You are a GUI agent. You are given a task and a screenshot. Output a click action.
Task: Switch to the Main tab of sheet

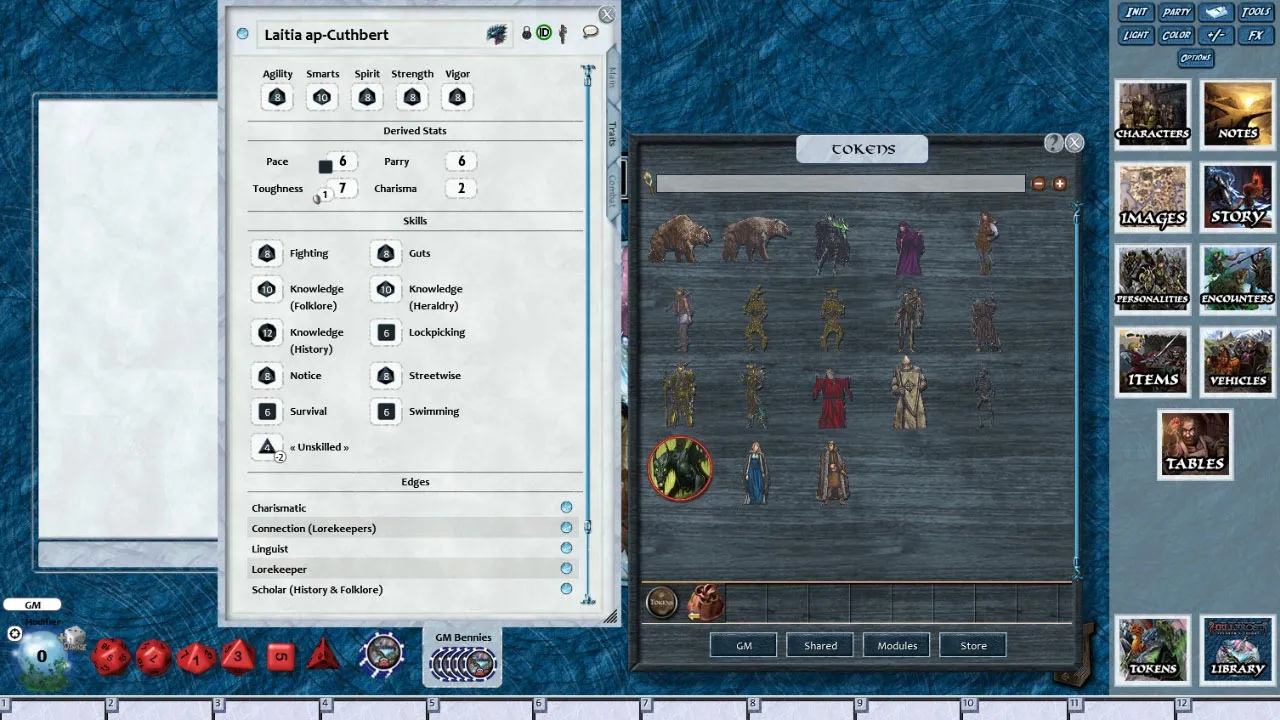point(612,78)
